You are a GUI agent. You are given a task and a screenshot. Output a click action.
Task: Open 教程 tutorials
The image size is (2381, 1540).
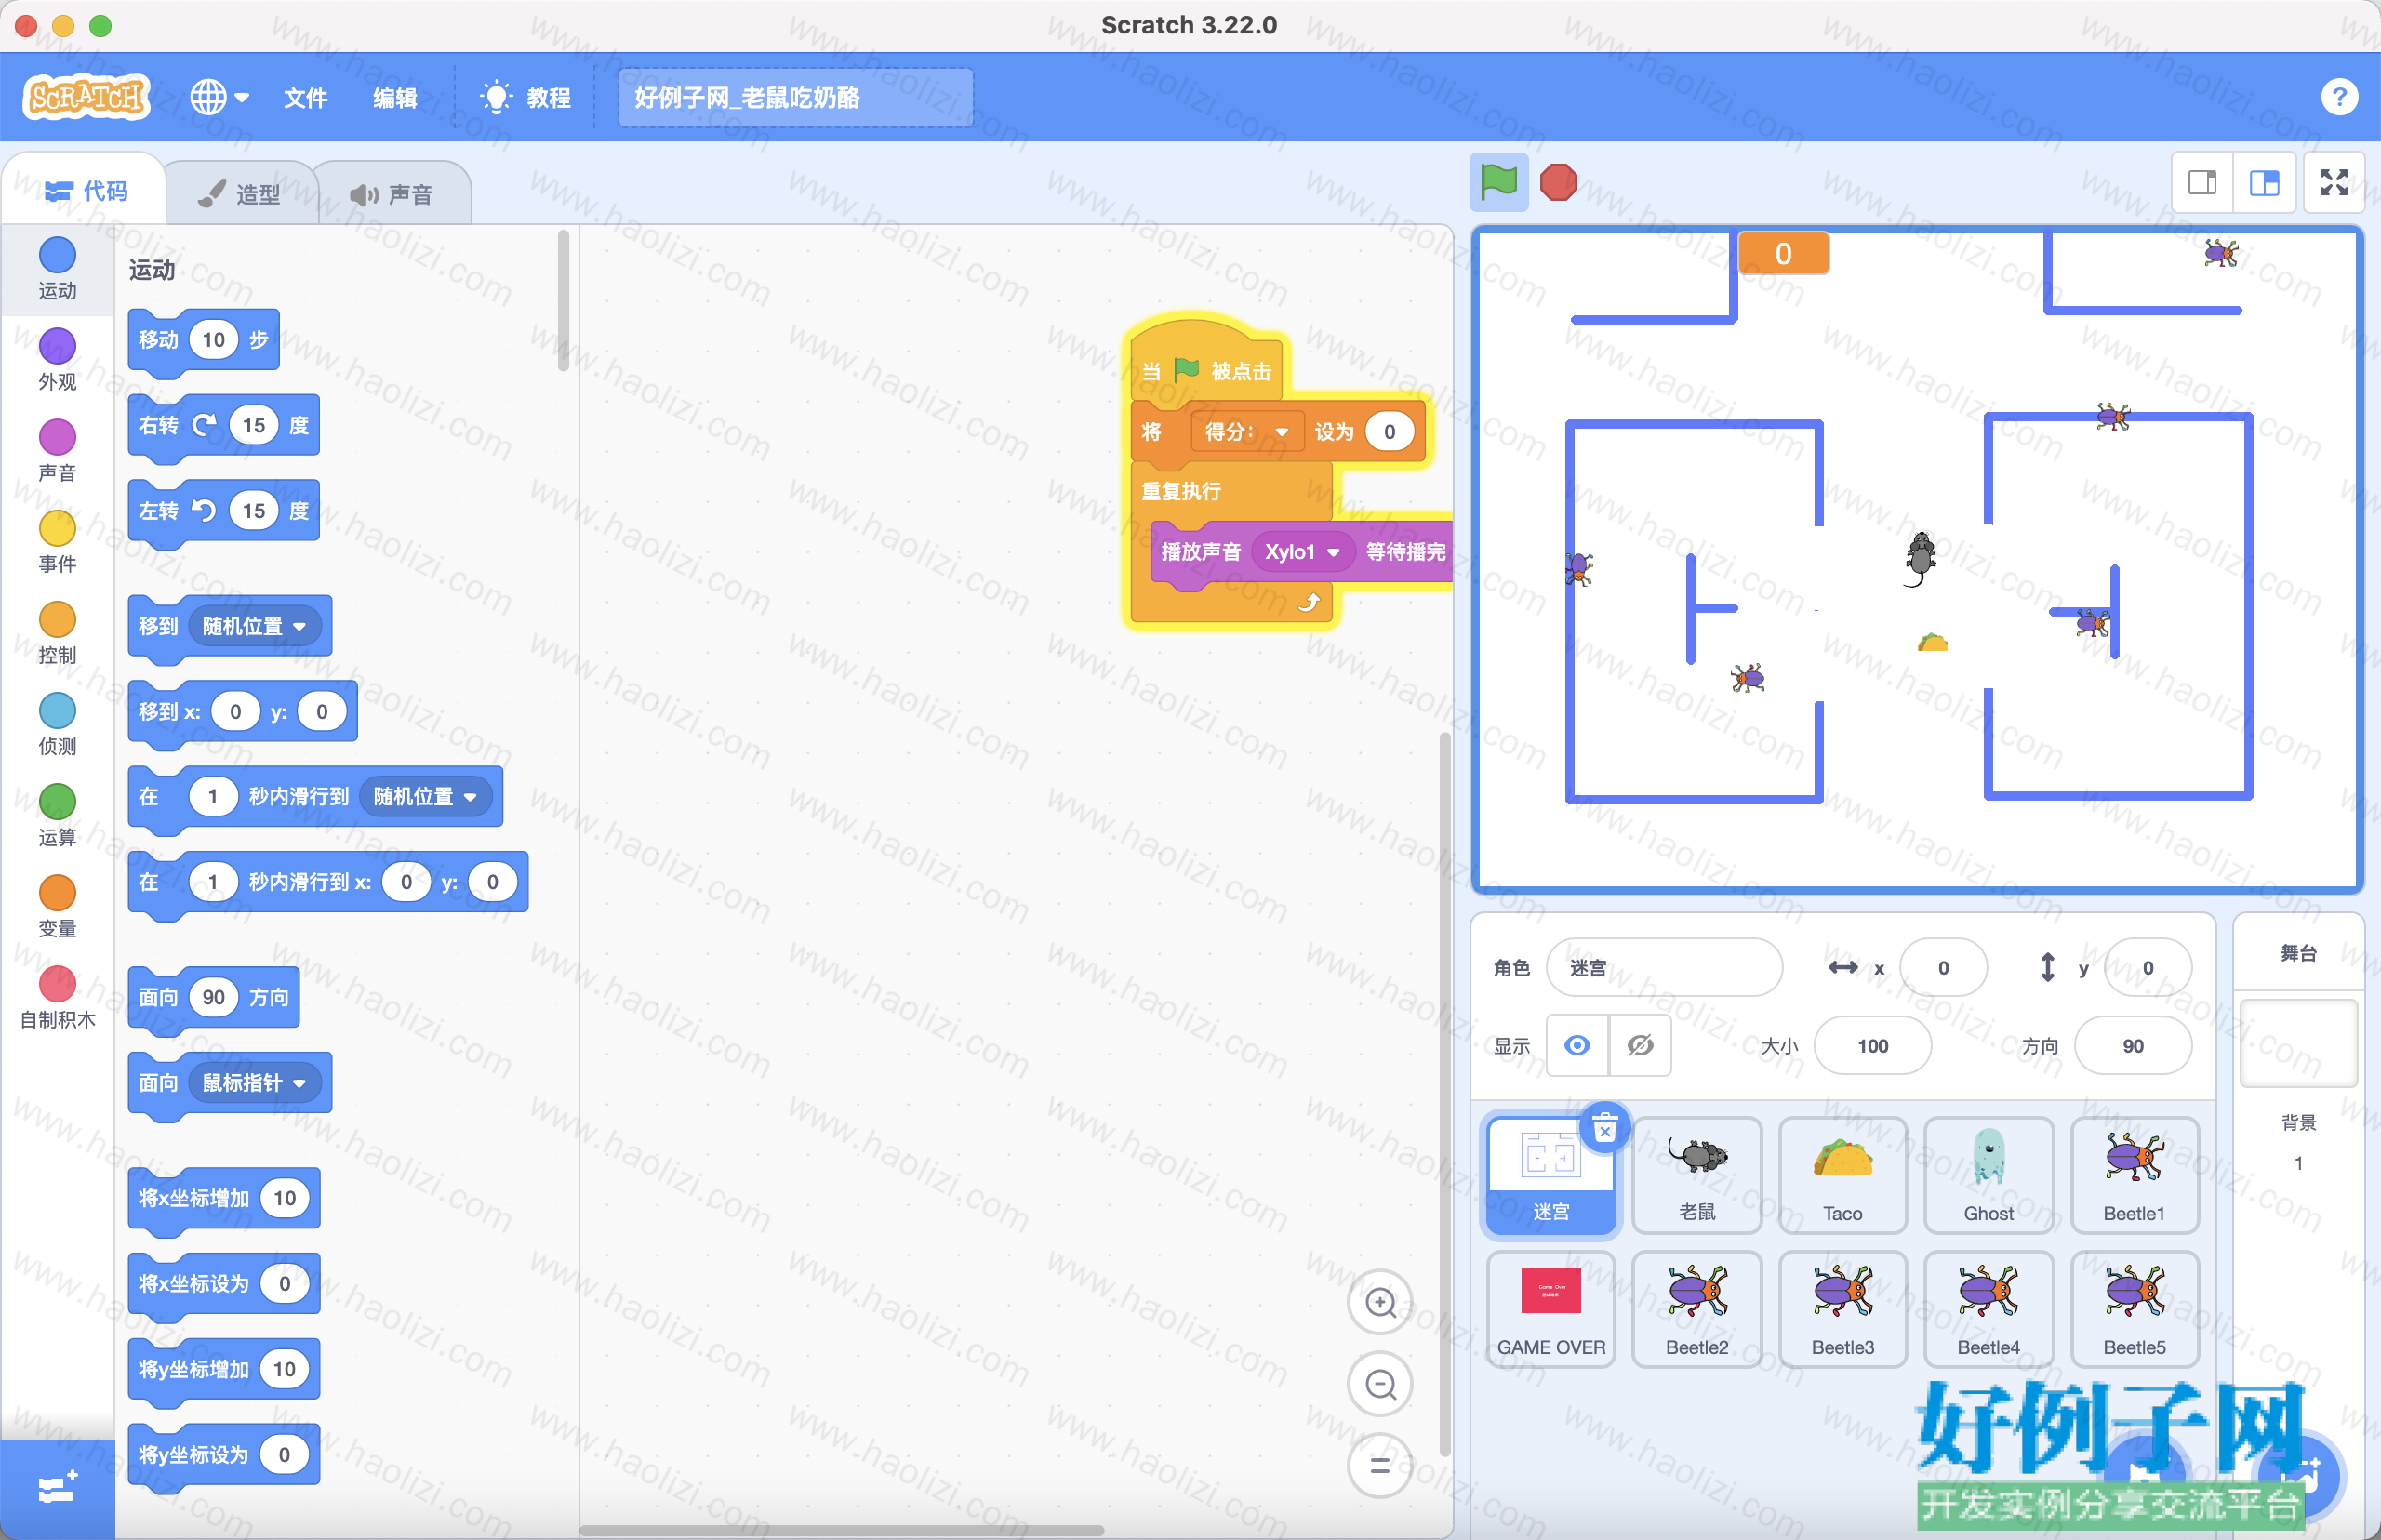coord(526,98)
